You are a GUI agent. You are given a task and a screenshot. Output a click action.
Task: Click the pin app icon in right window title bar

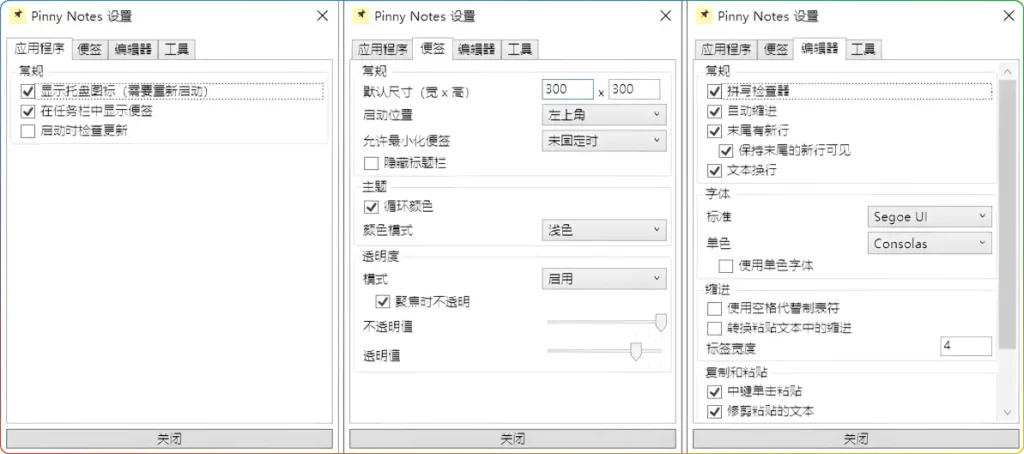click(x=704, y=16)
